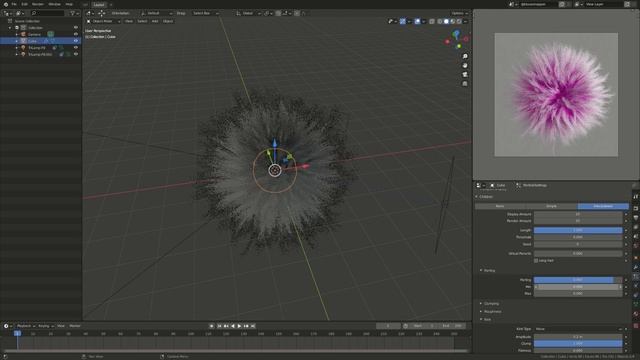Click the viewport zoom magnifier gizmo
The height and width of the screenshot is (360, 640).
[465, 56]
